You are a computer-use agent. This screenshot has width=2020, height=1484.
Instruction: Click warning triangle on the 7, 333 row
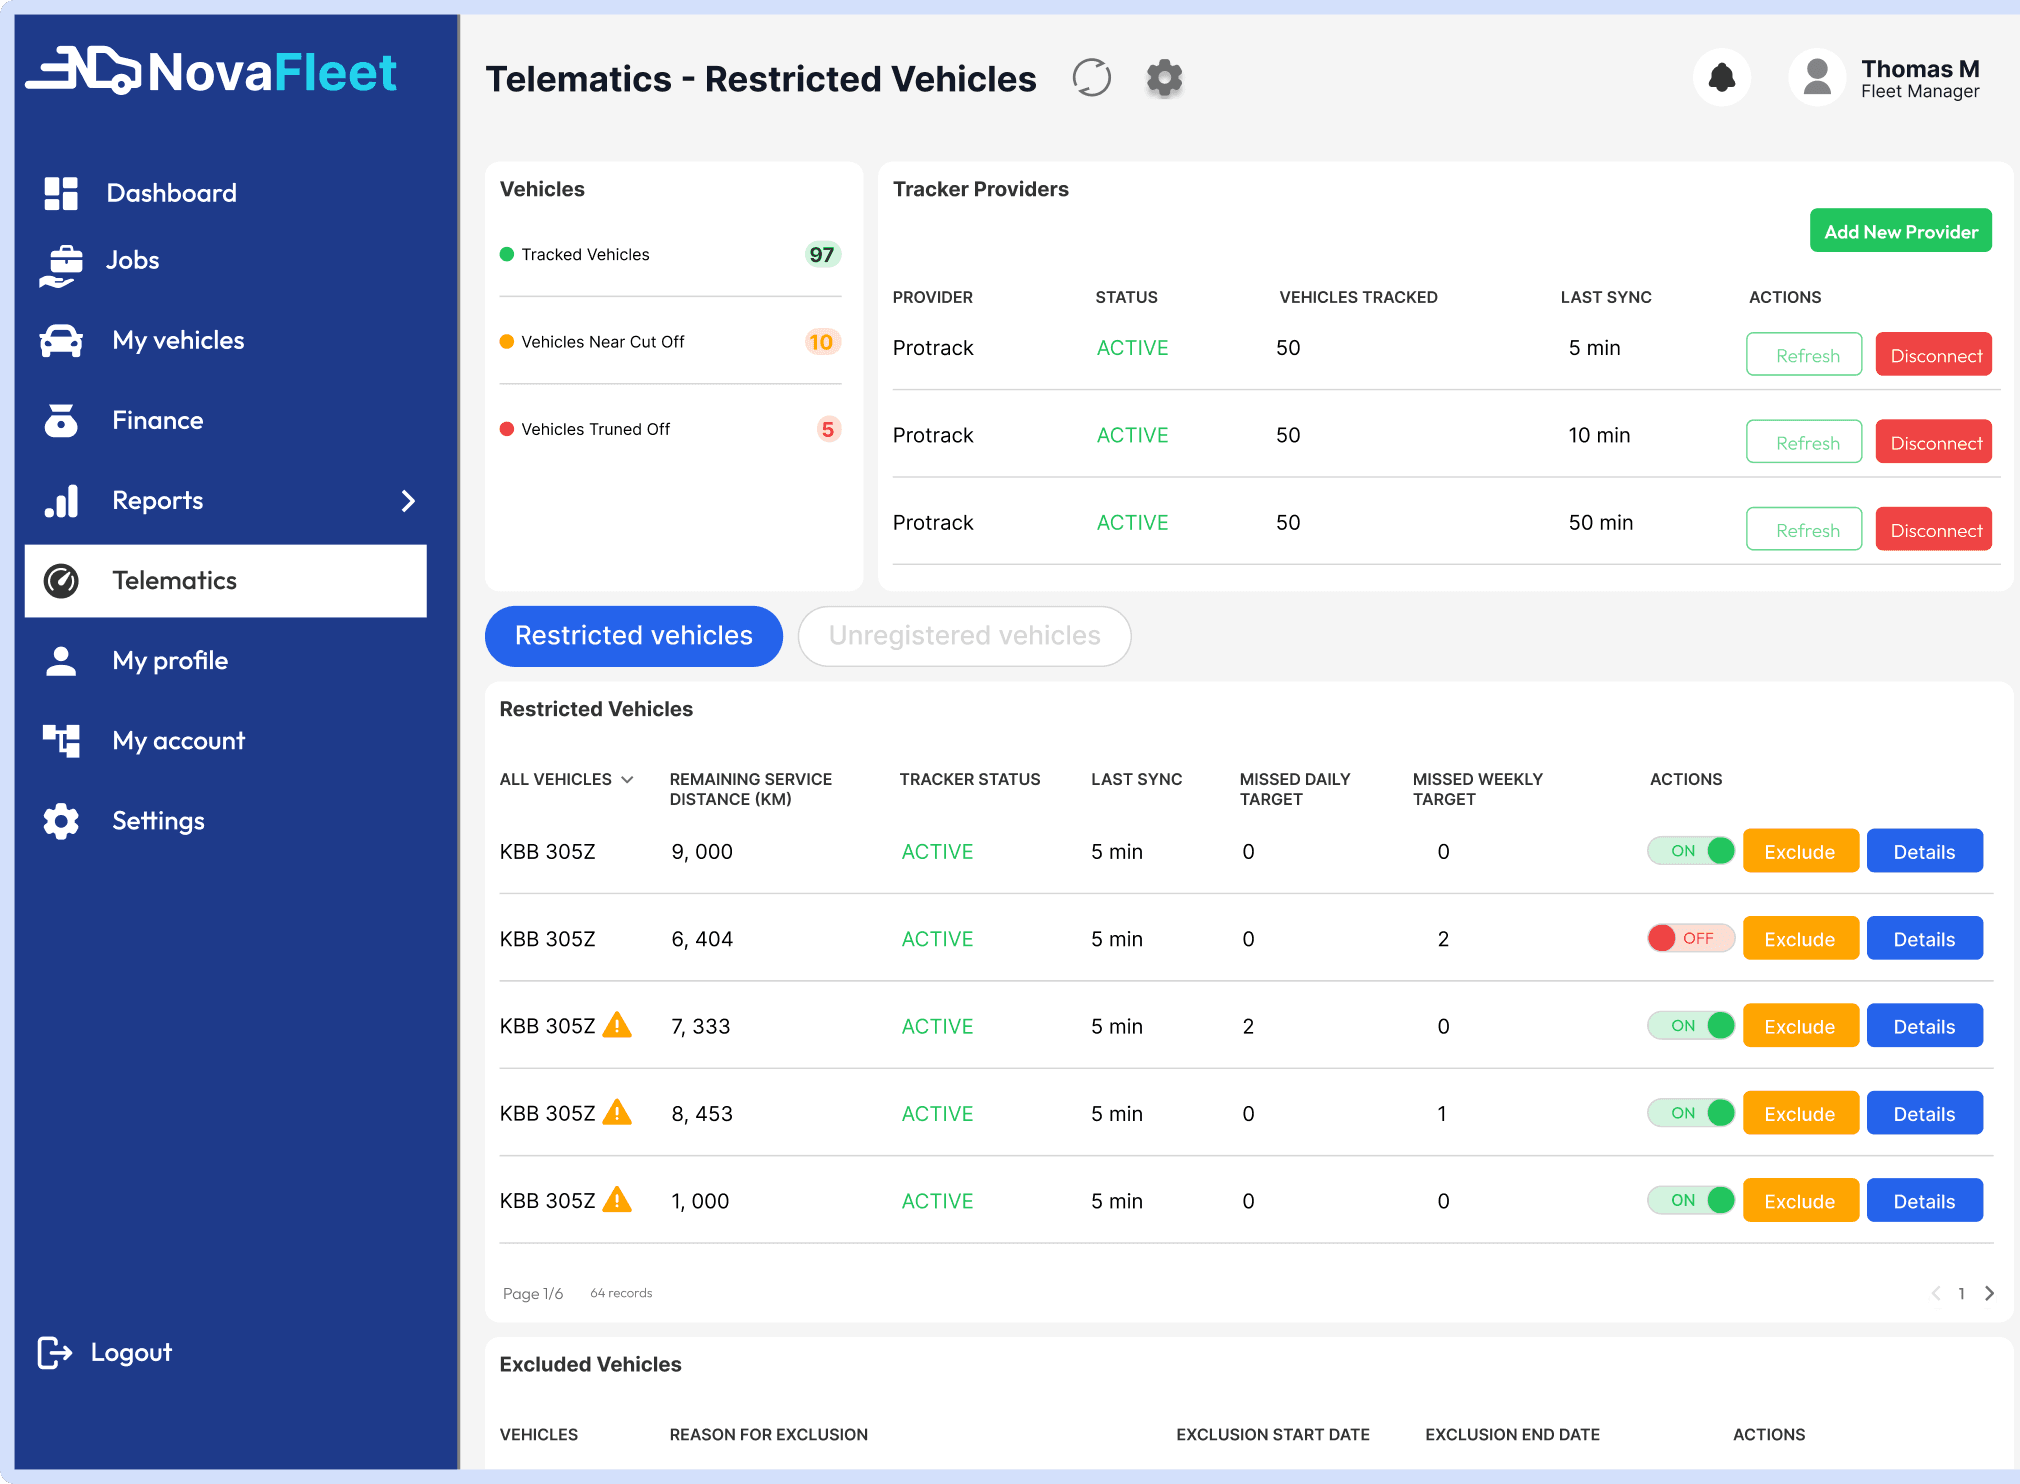pos(618,1025)
